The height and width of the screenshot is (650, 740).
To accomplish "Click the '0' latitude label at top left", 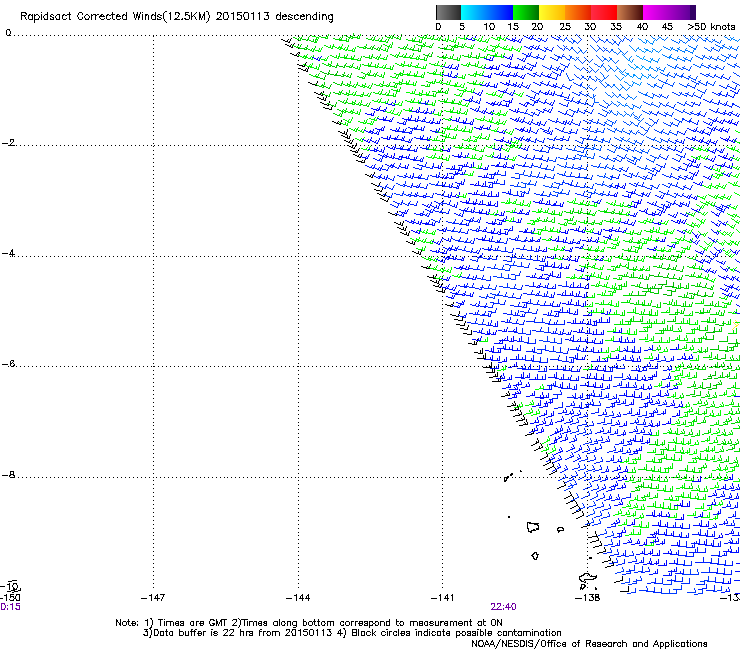I will pos(8,33).
